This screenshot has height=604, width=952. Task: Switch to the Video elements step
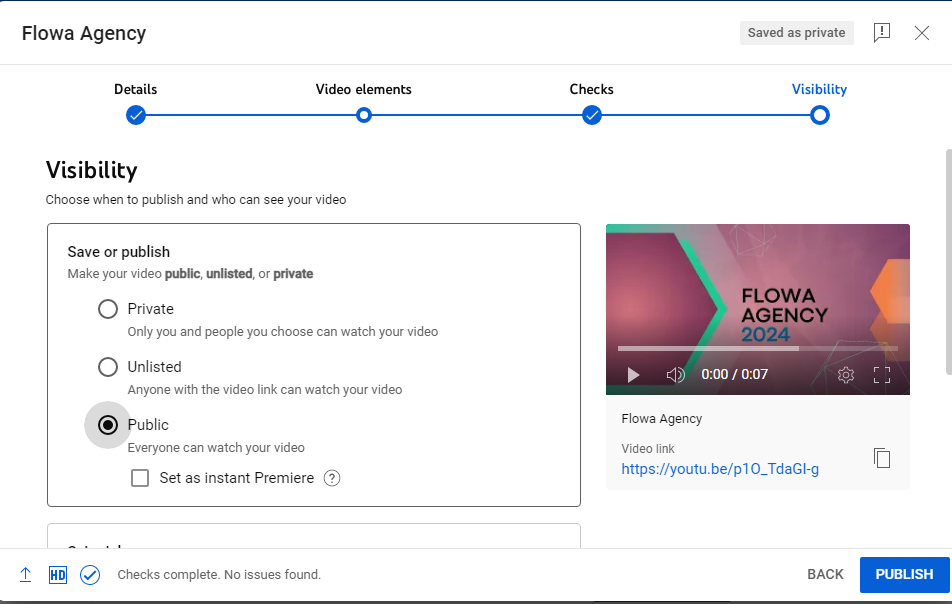coord(363,115)
